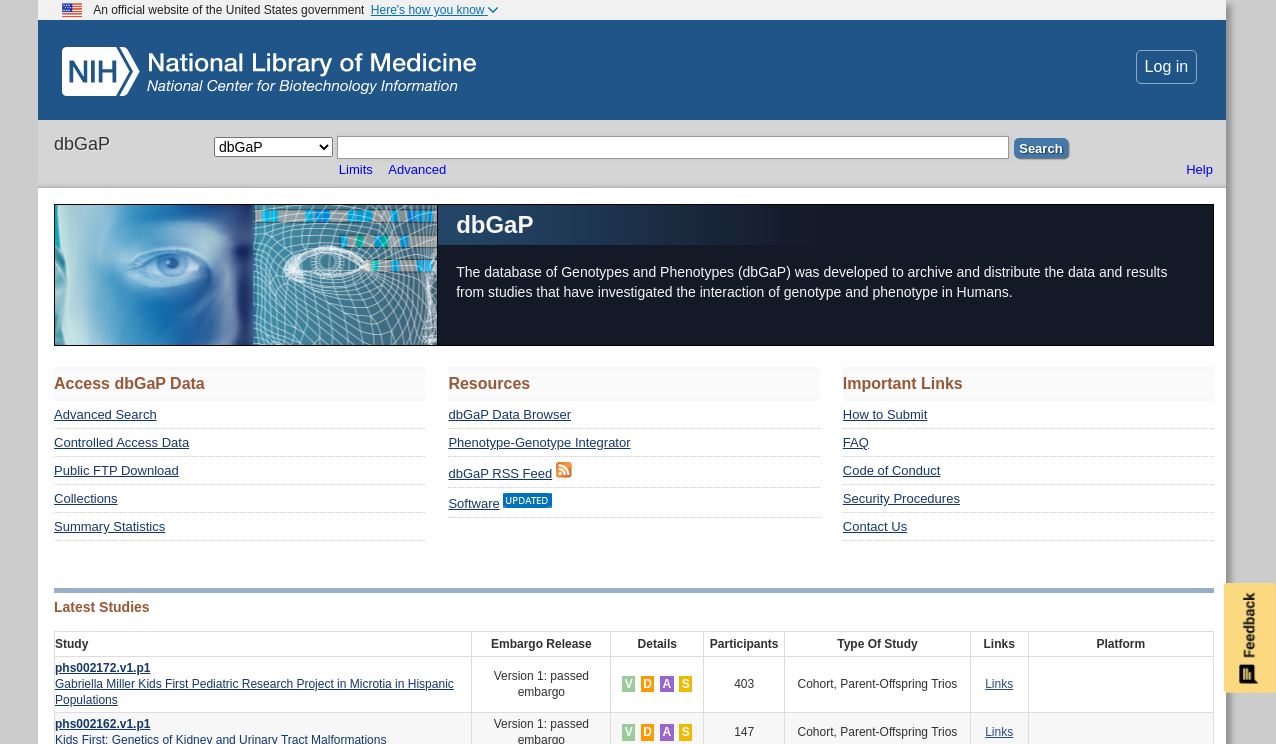The height and width of the screenshot is (744, 1276).
Task: Open the dbGaP Data Browser link
Action: coord(509,415)
